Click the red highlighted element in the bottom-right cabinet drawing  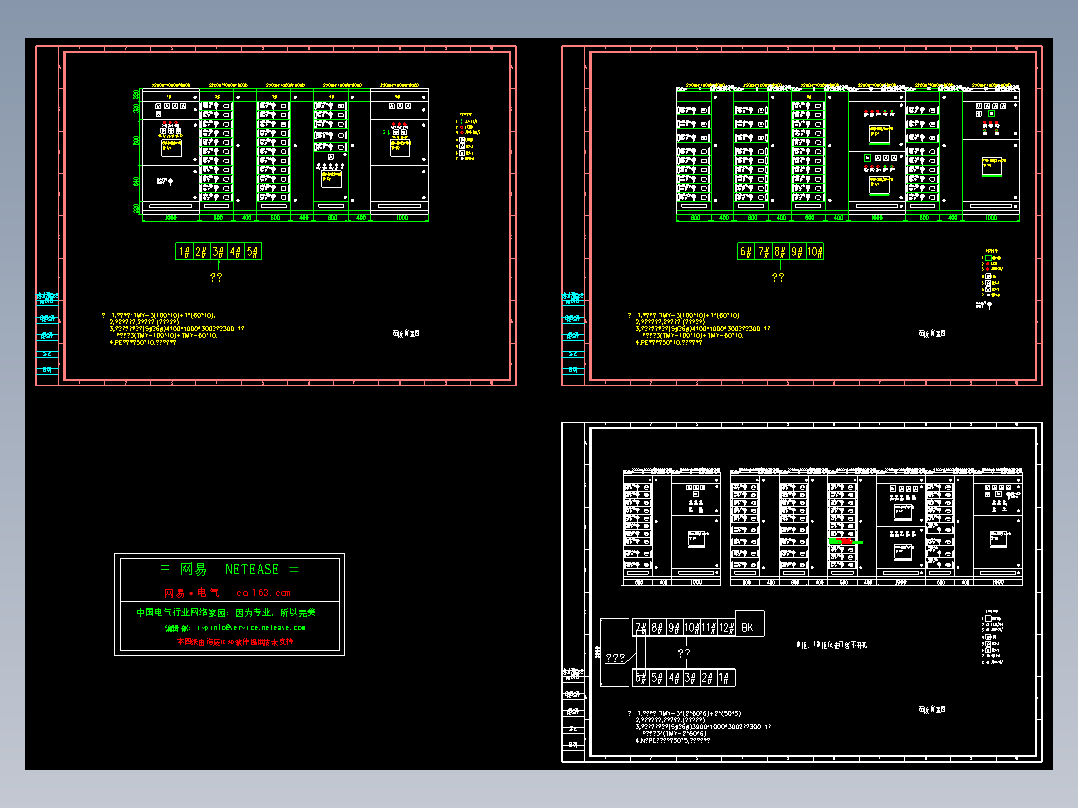click(x=846, y=542)
